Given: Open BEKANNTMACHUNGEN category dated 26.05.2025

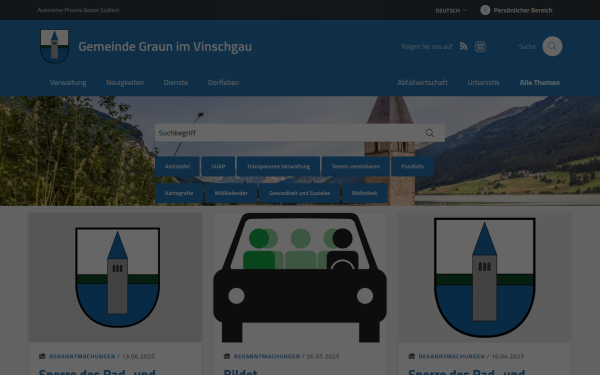Looking at the screenshot, I should coord(267,356).
